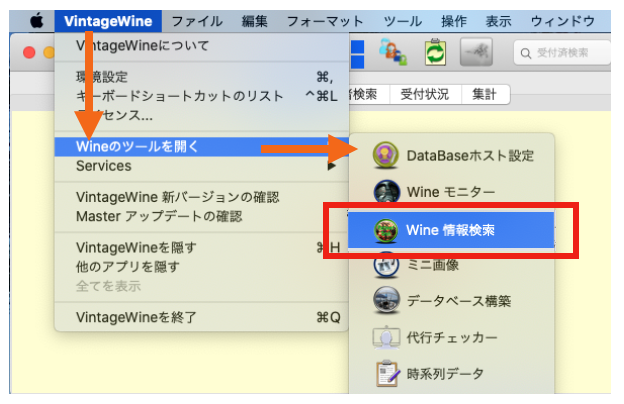Click the DataBaseホスト設定 icon in submenu

point(386,155)
